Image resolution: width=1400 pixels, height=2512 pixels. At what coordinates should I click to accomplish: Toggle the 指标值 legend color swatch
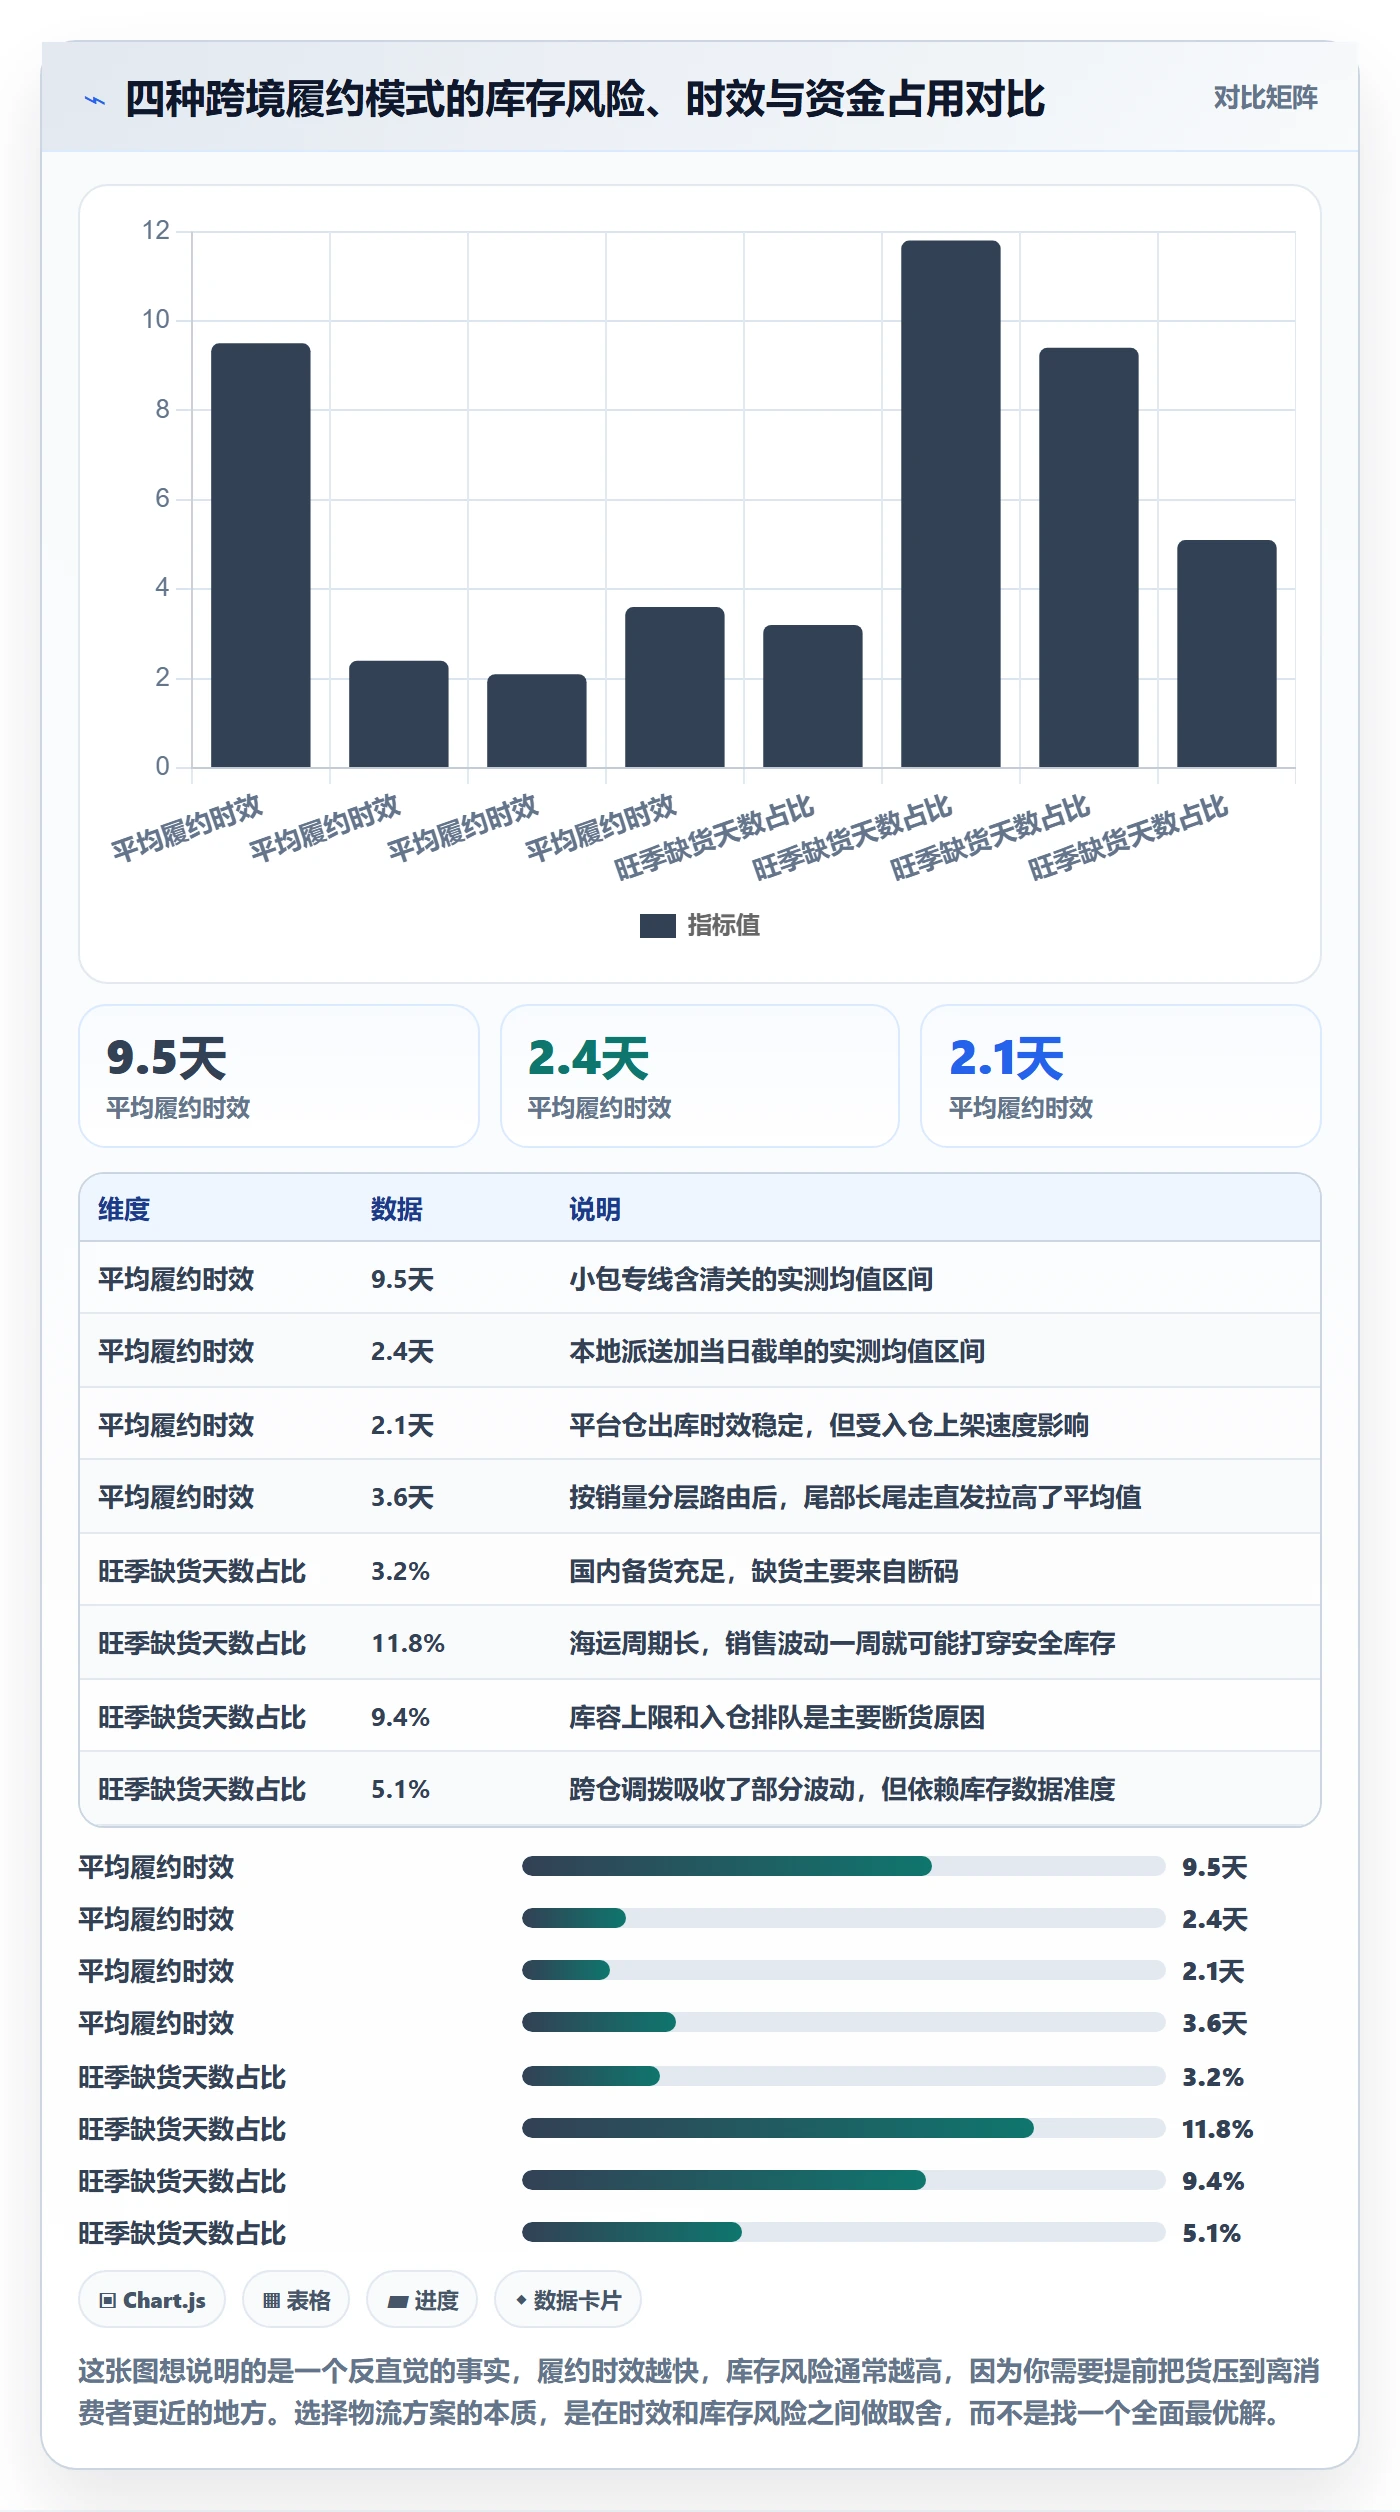(x=657, y=926)
